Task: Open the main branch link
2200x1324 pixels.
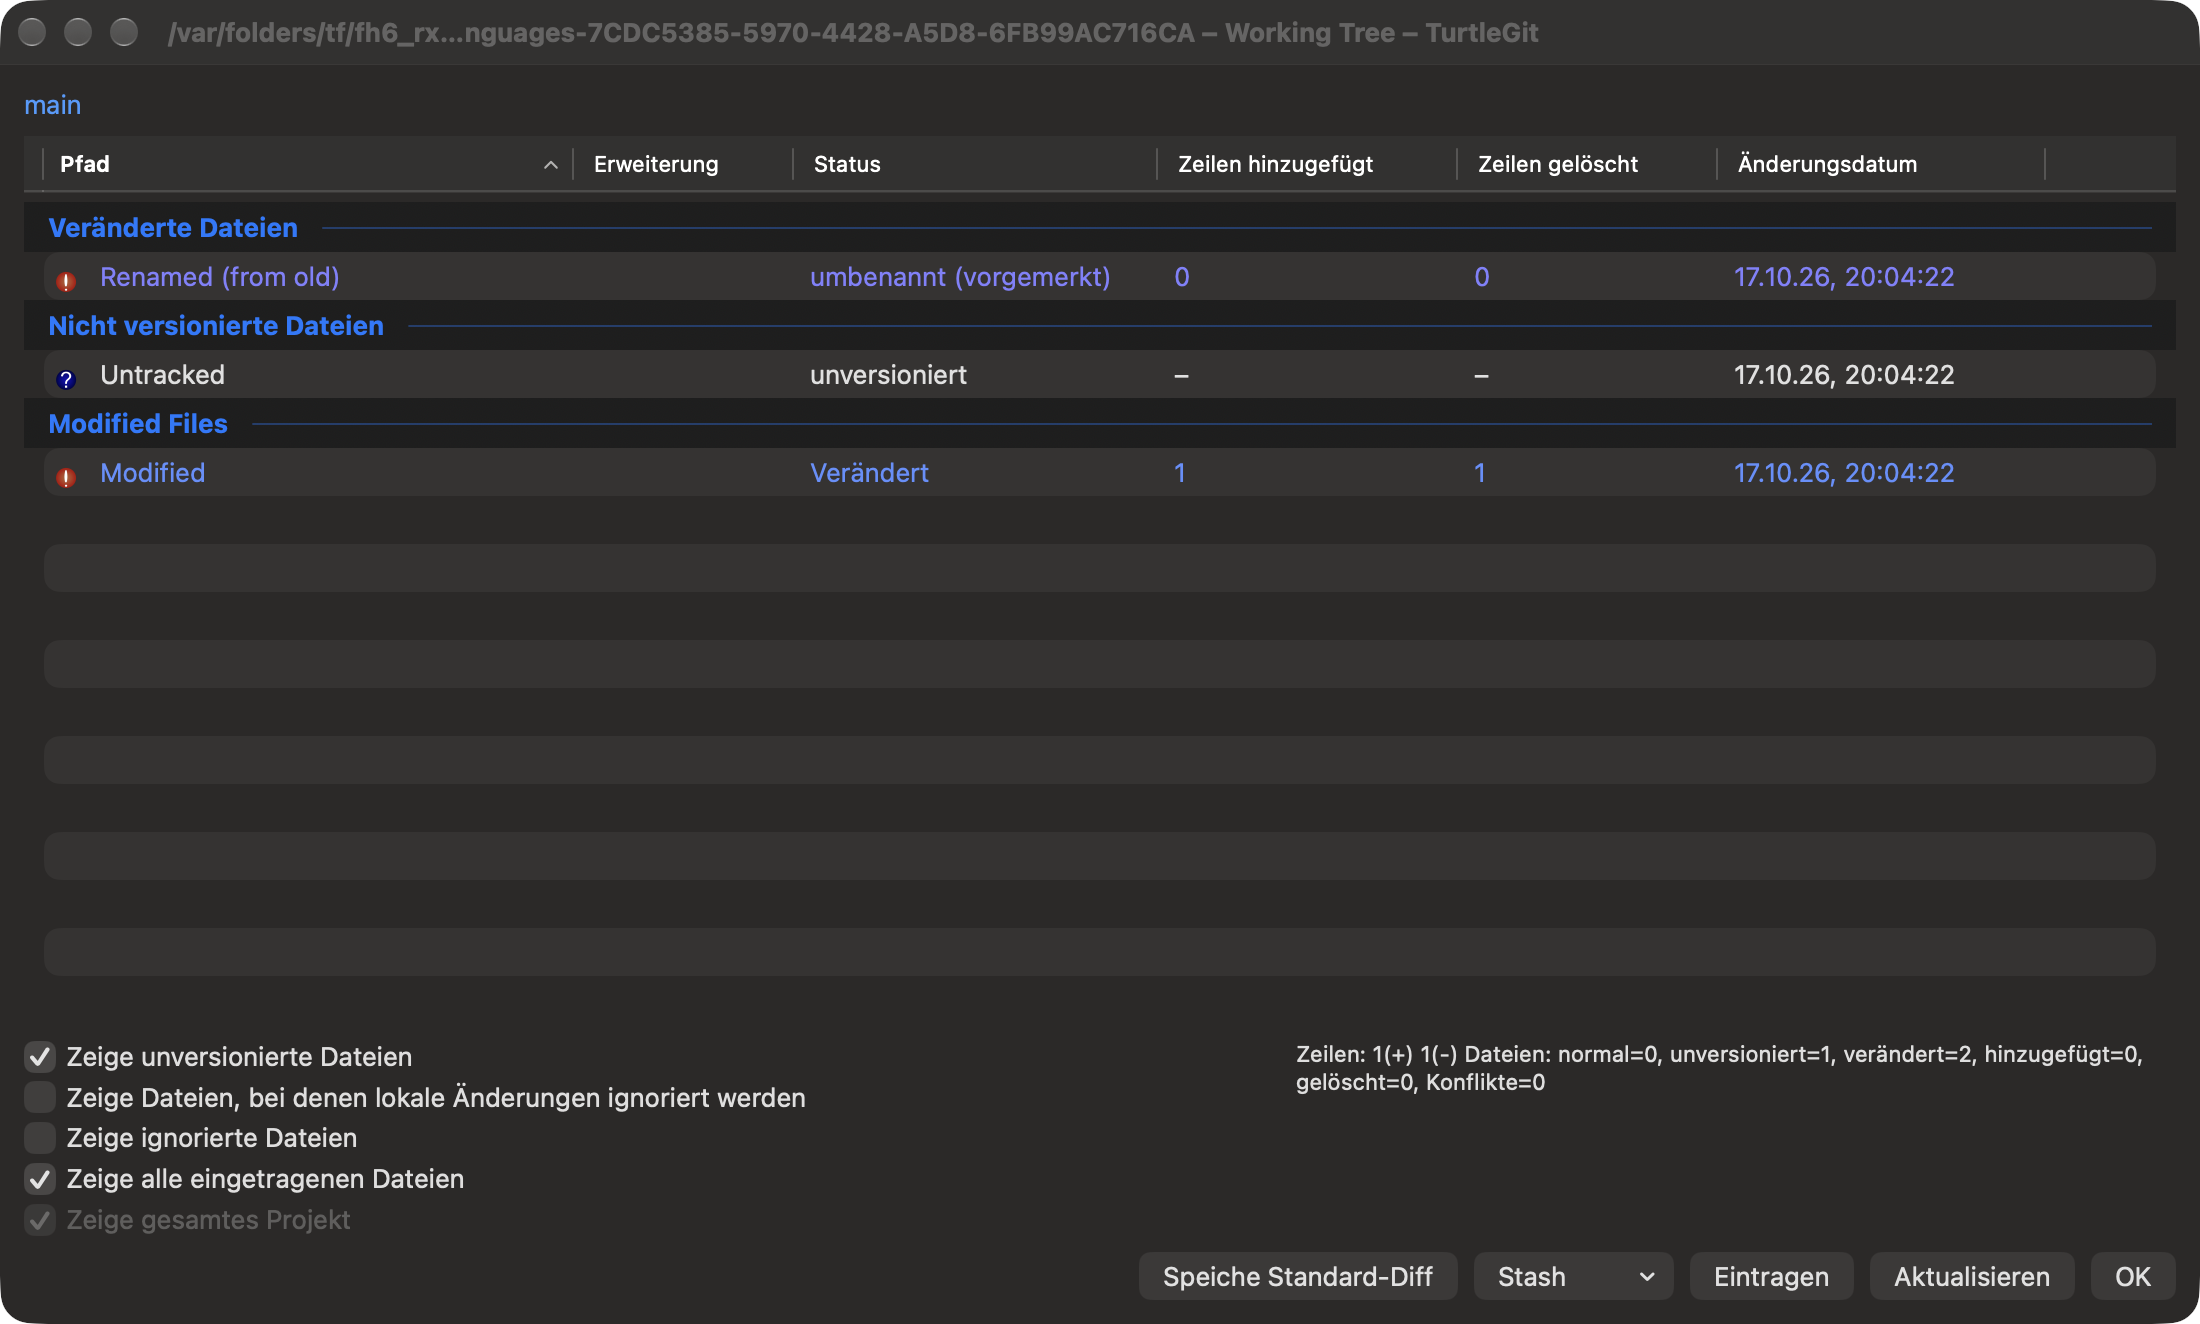Action: coord(52,105)
